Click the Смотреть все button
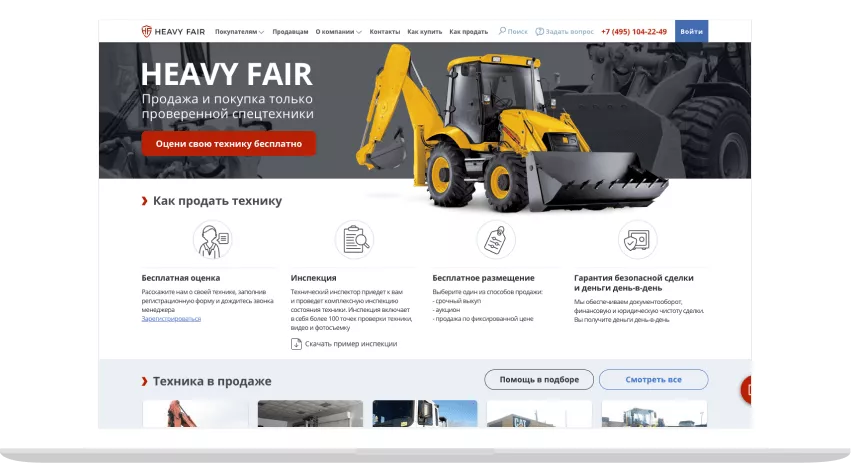Screen dimensions: 851x463 (653, 380)
